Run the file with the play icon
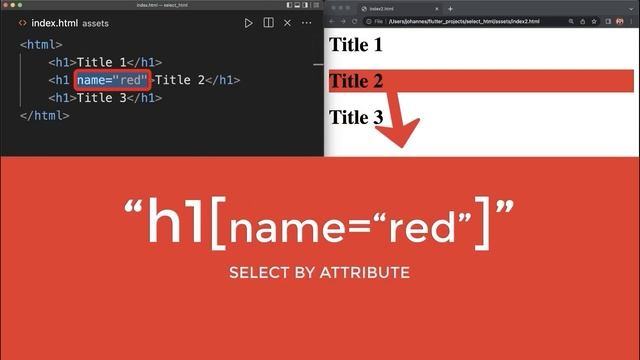Image resolution: width=640 pixels, height=360 pixels. point(248,23)
